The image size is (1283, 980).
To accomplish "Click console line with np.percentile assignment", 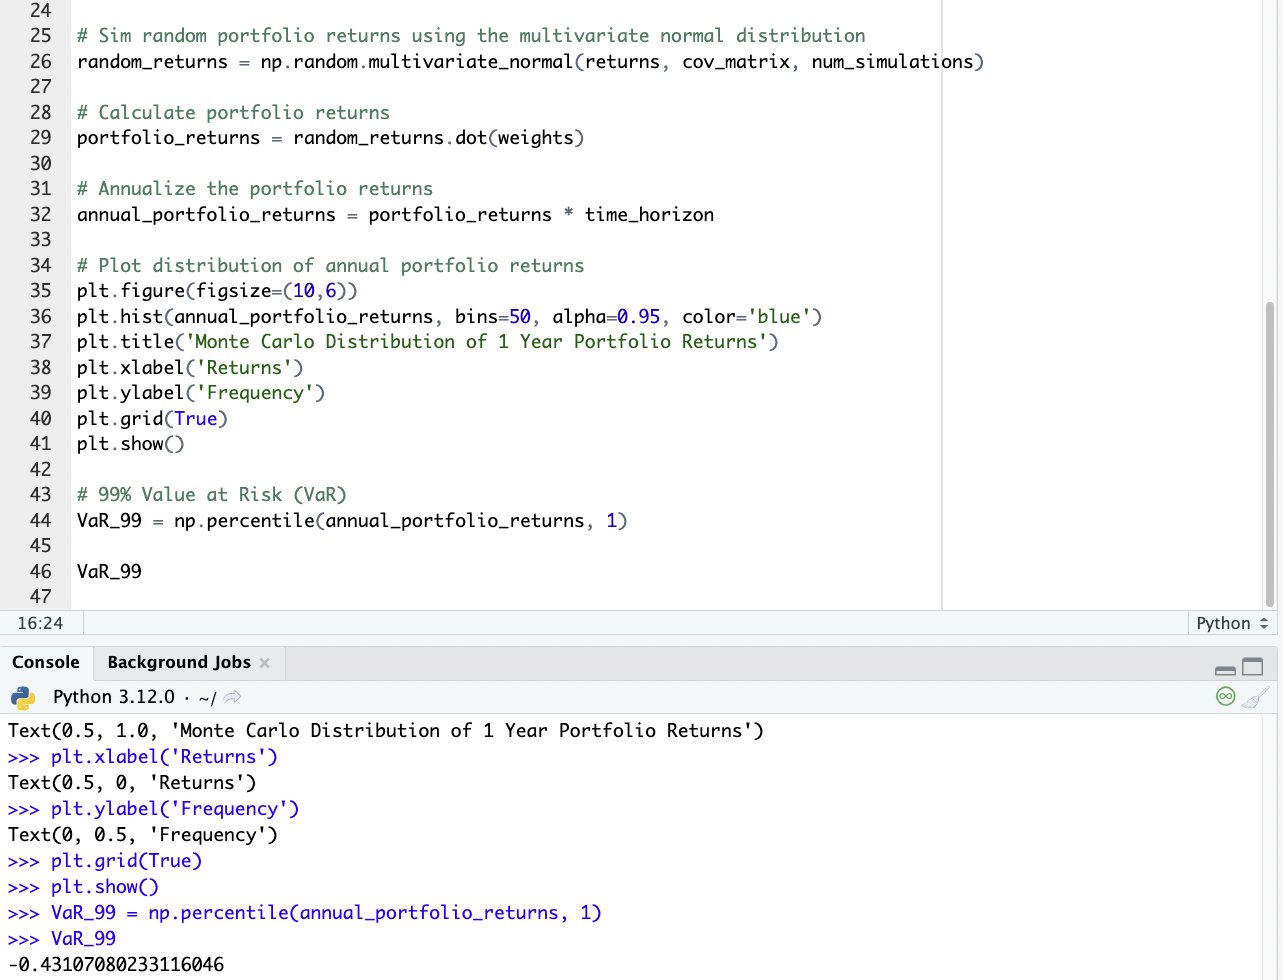I will click(x=305, y=913).
